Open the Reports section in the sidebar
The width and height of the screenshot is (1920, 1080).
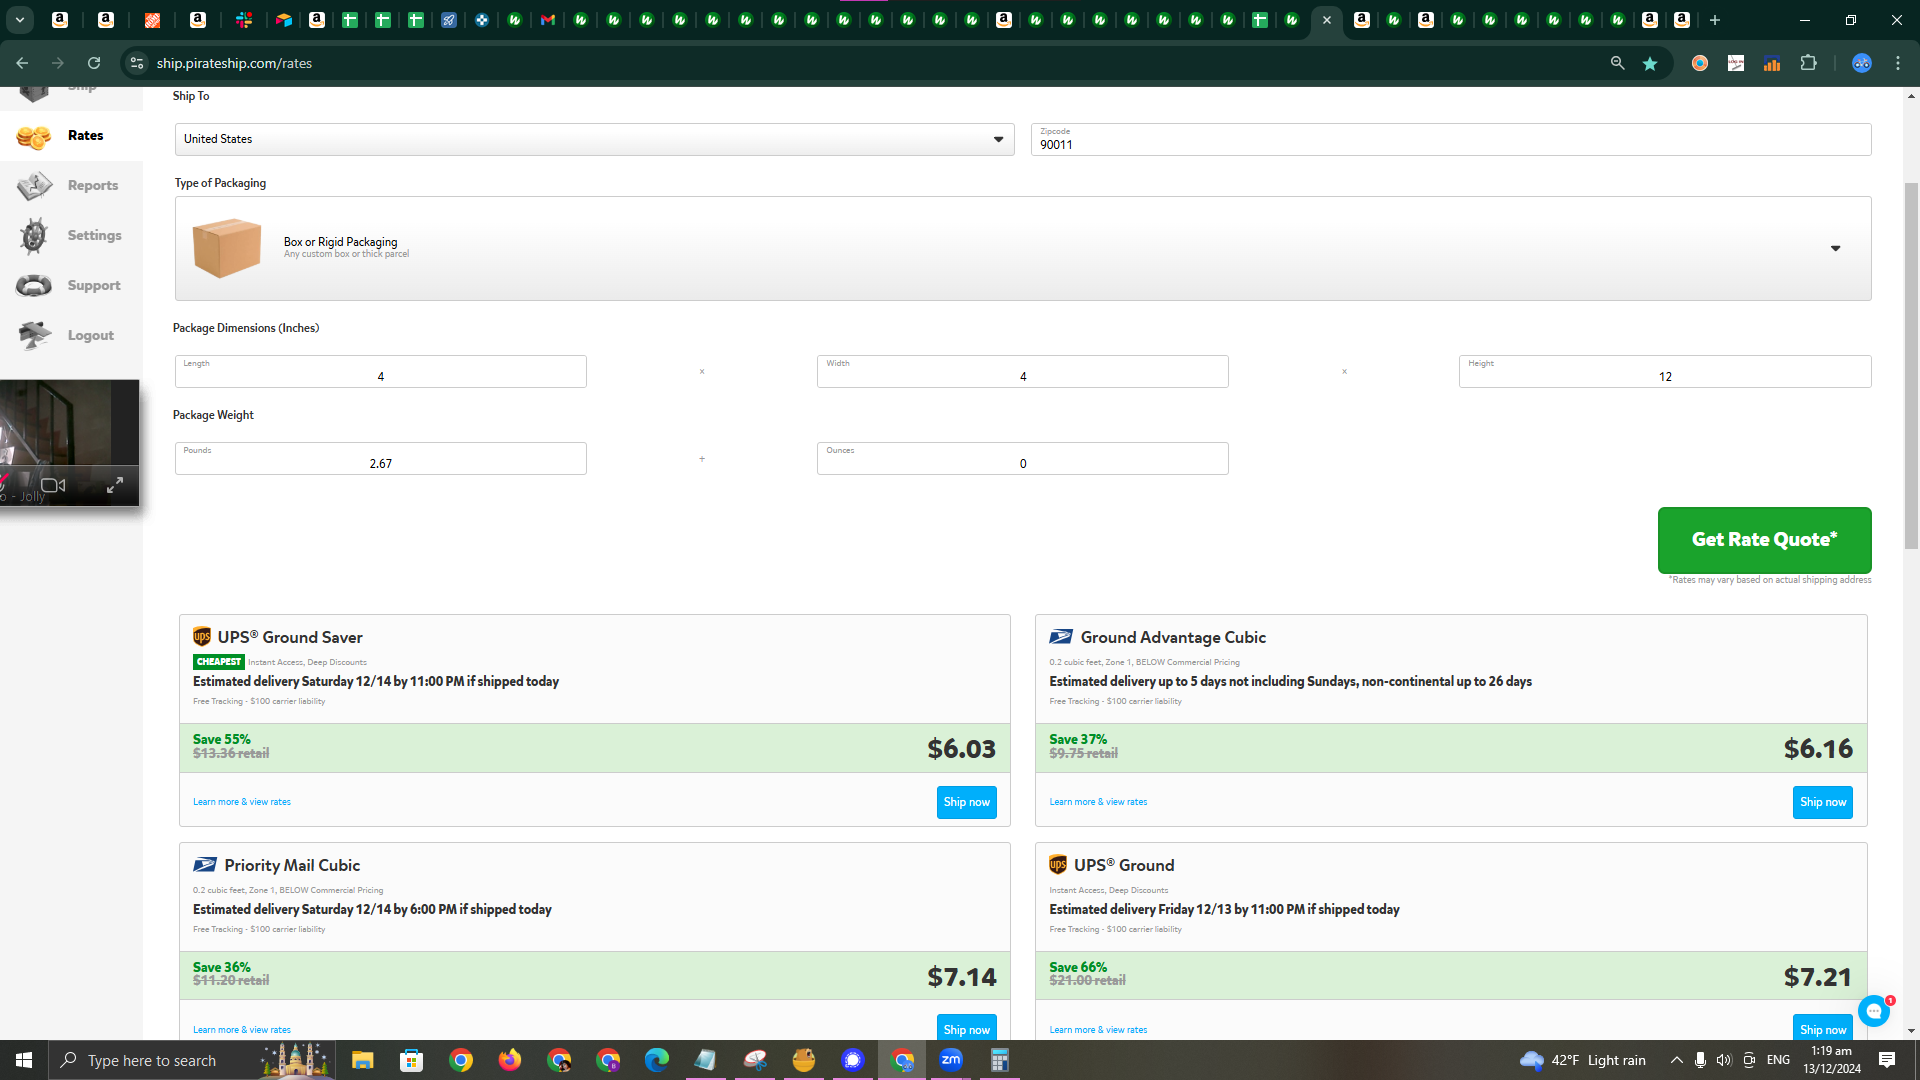coord(70,186)
